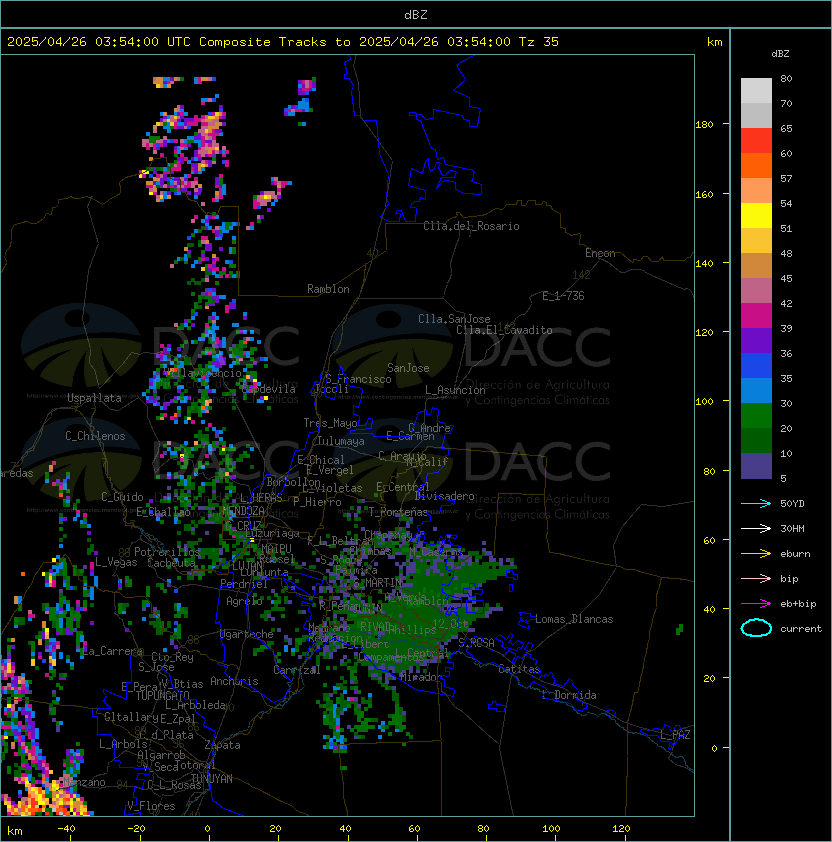The width and height of the screenshot is (832, 842).
Task: Pick the red 60-65 dBZ legend band
Action: [756, 141]
